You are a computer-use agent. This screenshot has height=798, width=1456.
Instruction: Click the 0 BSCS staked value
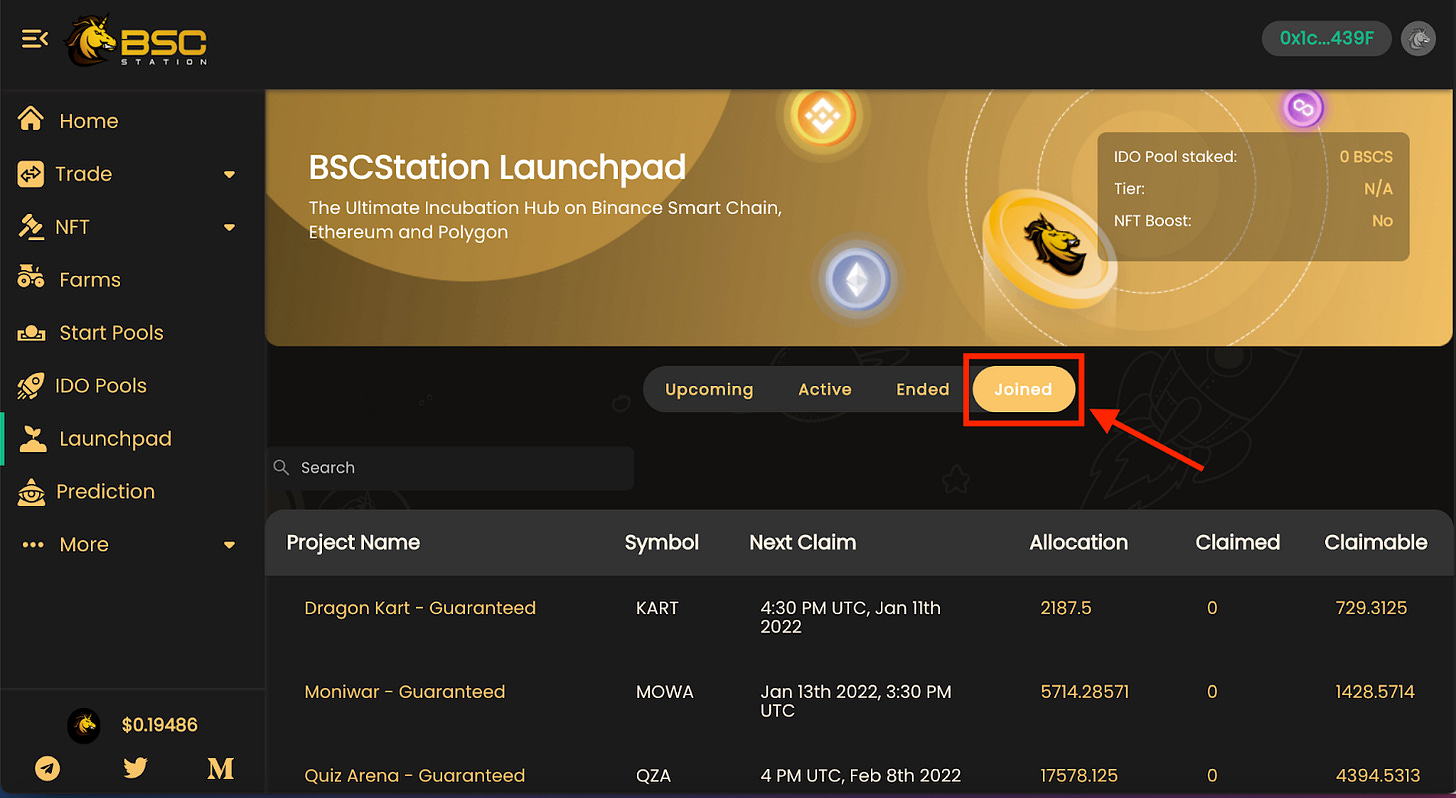pyautogui.click(x=1366, y=157)
